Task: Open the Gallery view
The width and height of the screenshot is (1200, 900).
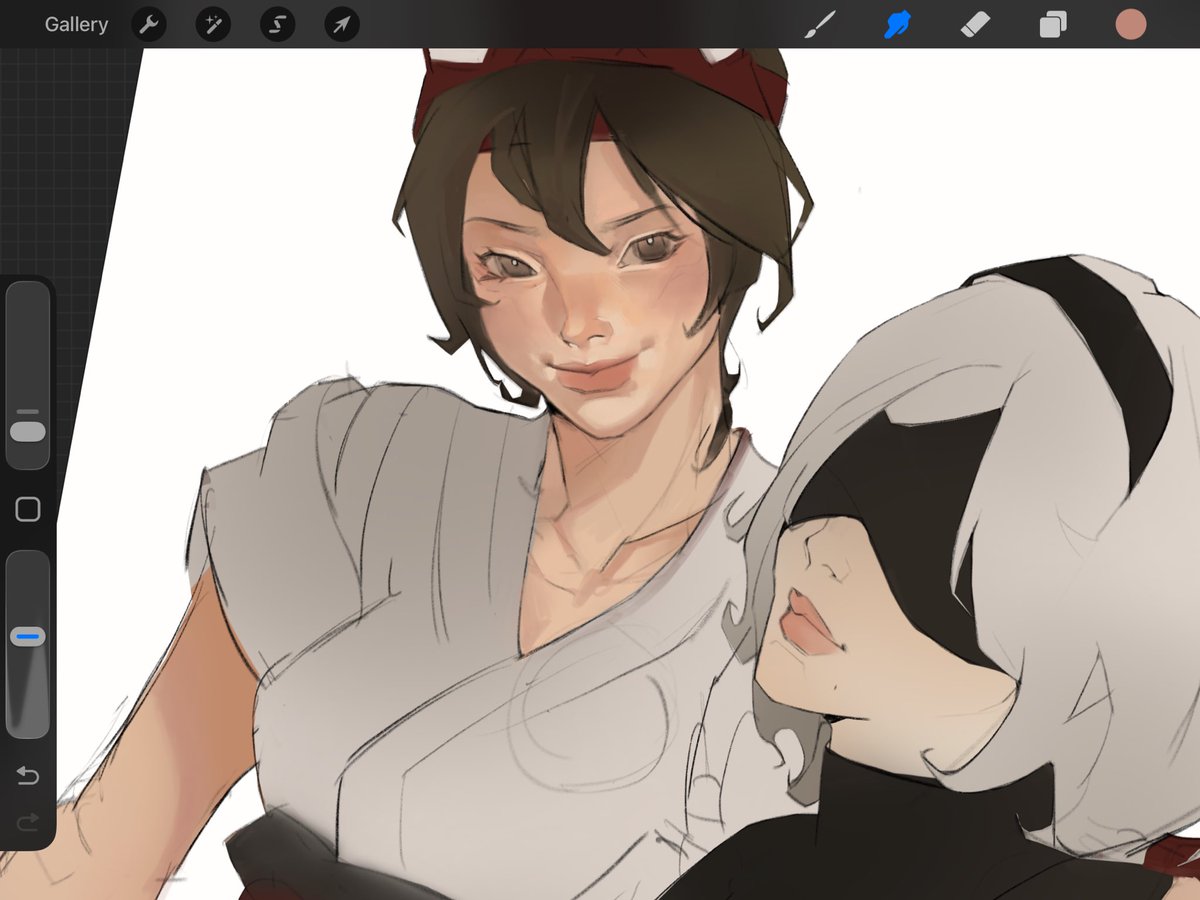Action: tap(76, 24)
